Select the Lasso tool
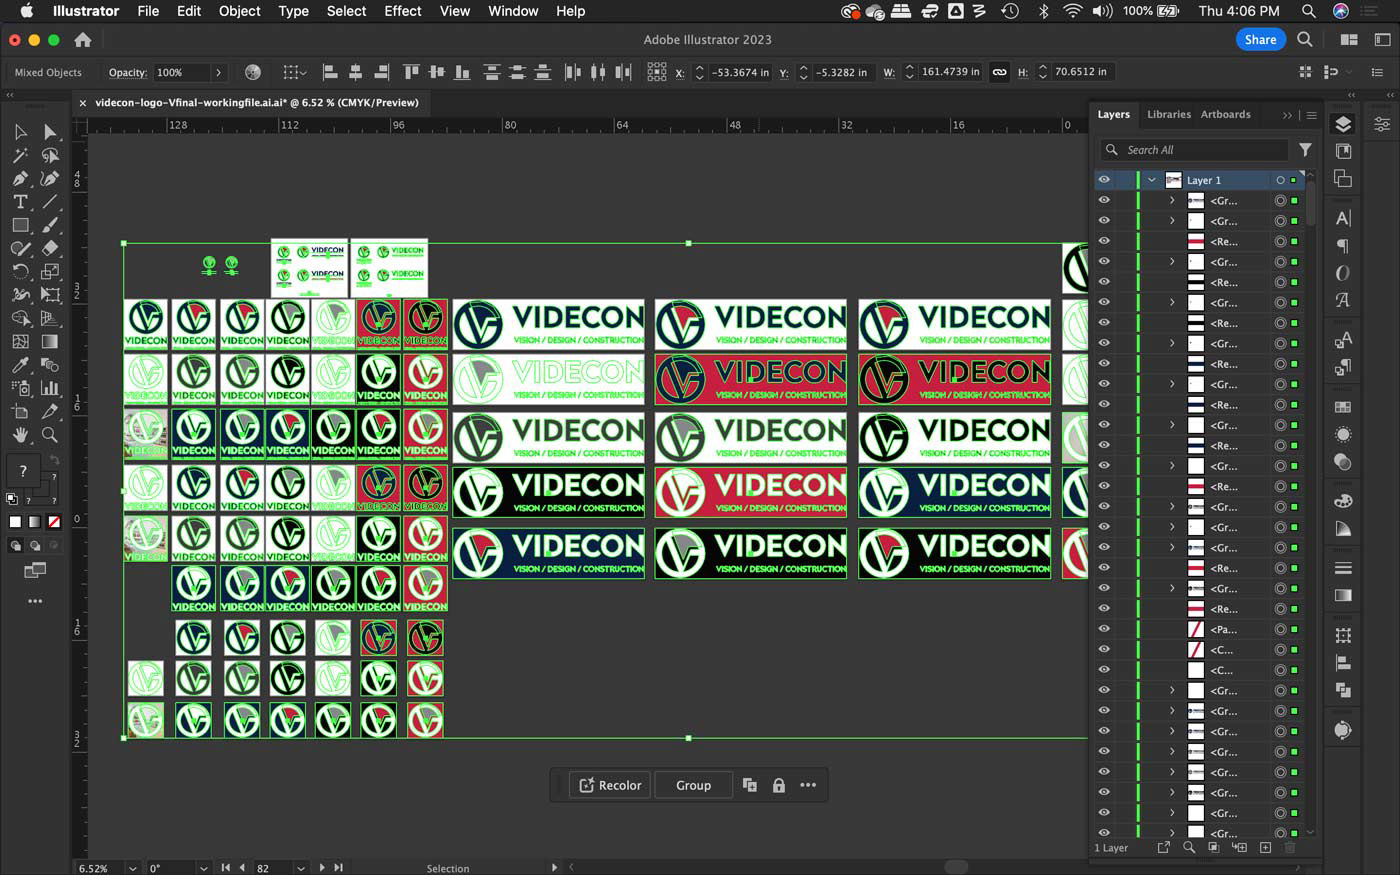The image size is (1400, 875). click(x=50, y=155)
